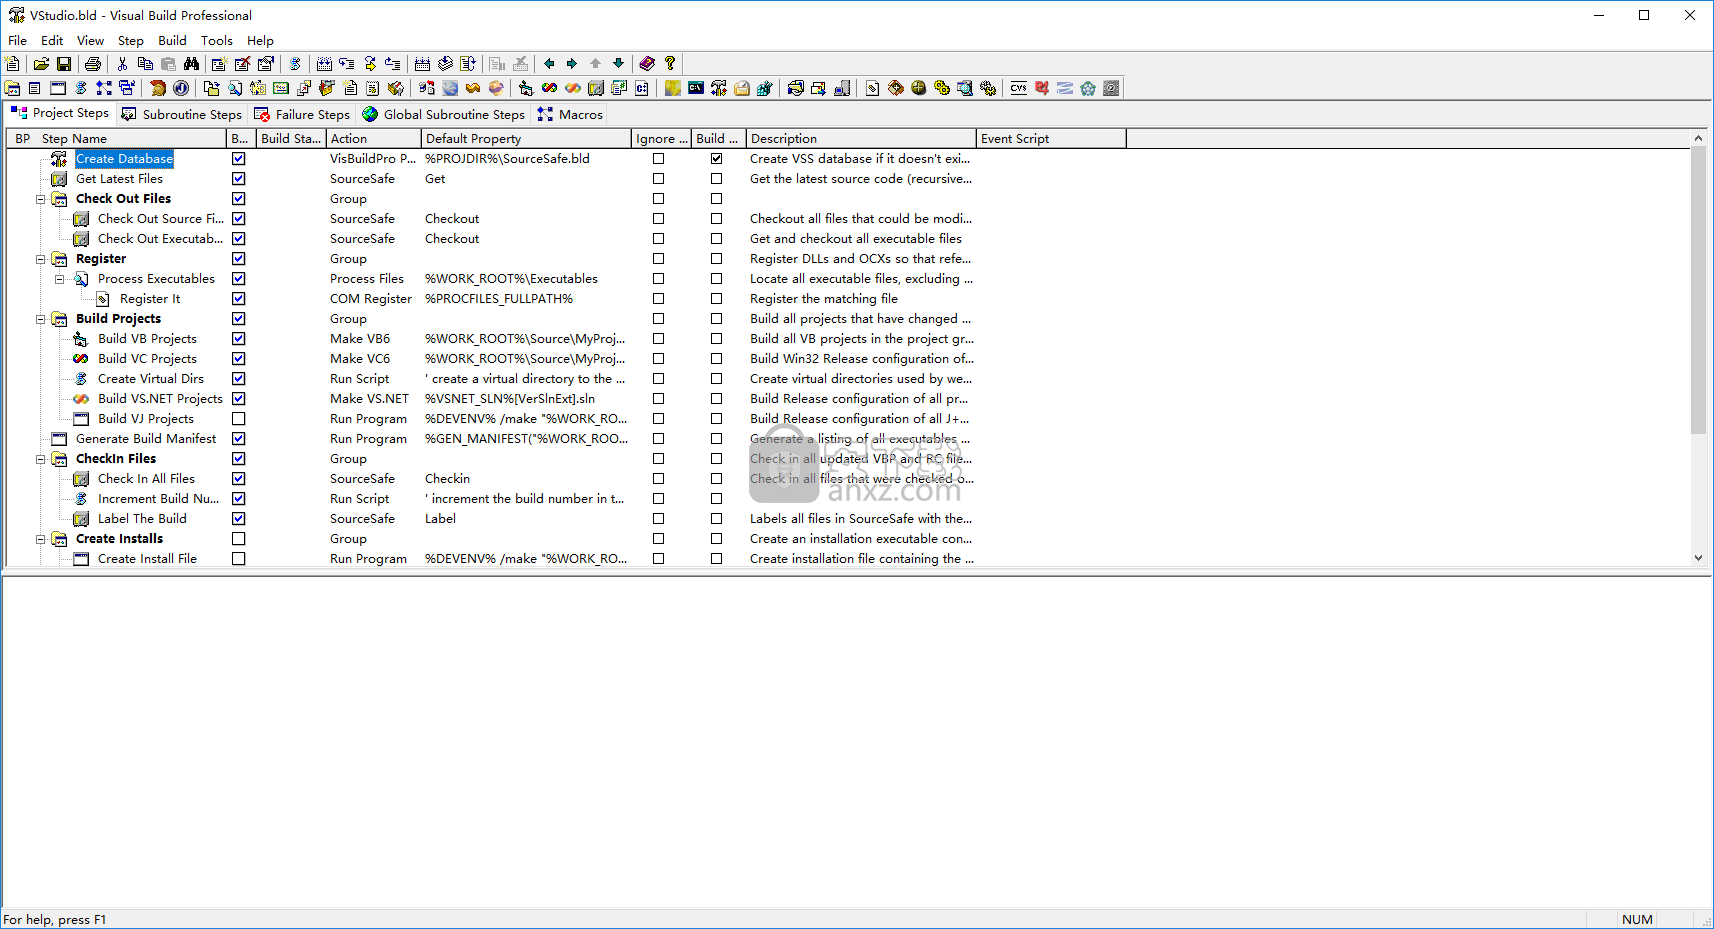Click the scroll up arrow of the step list
Screen dimensions: 1714x929
(x=1698, y=138)
